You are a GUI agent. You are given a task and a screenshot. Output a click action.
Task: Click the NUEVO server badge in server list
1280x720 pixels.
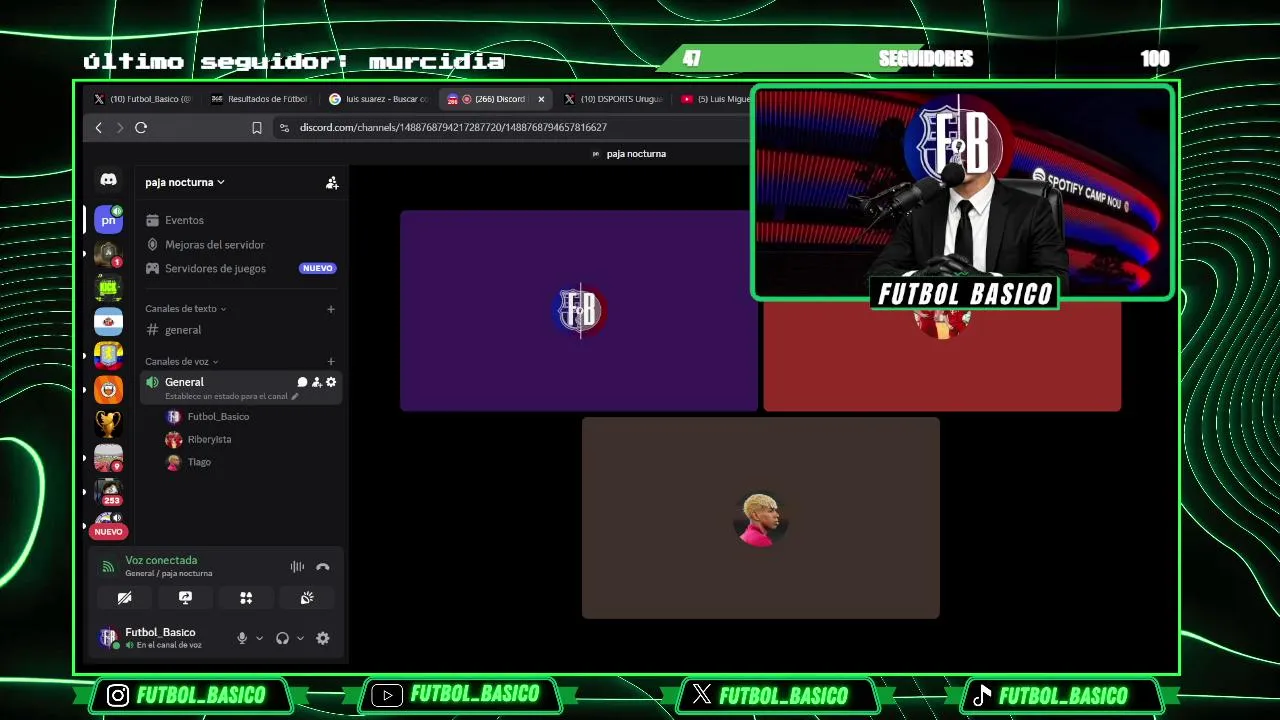coord(108,532)
